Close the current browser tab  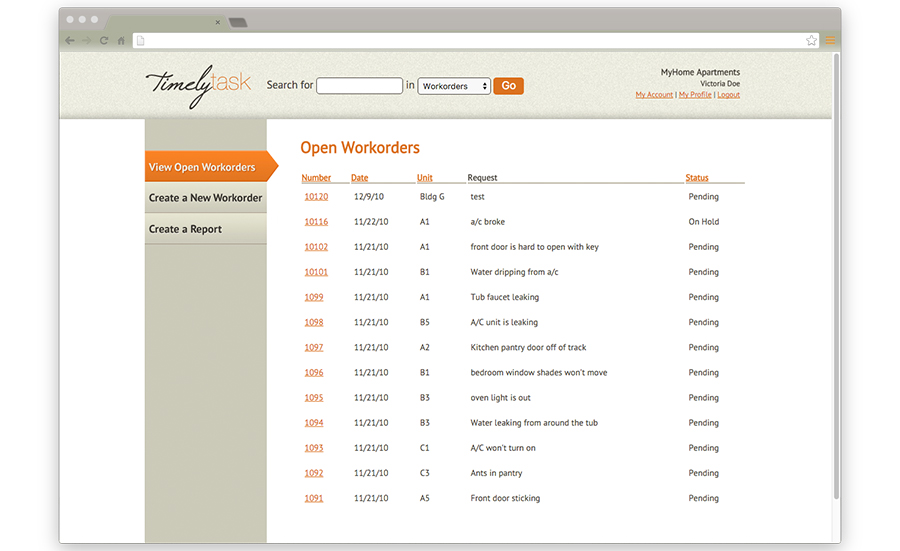pyautogui.click(x=218, y=22)
